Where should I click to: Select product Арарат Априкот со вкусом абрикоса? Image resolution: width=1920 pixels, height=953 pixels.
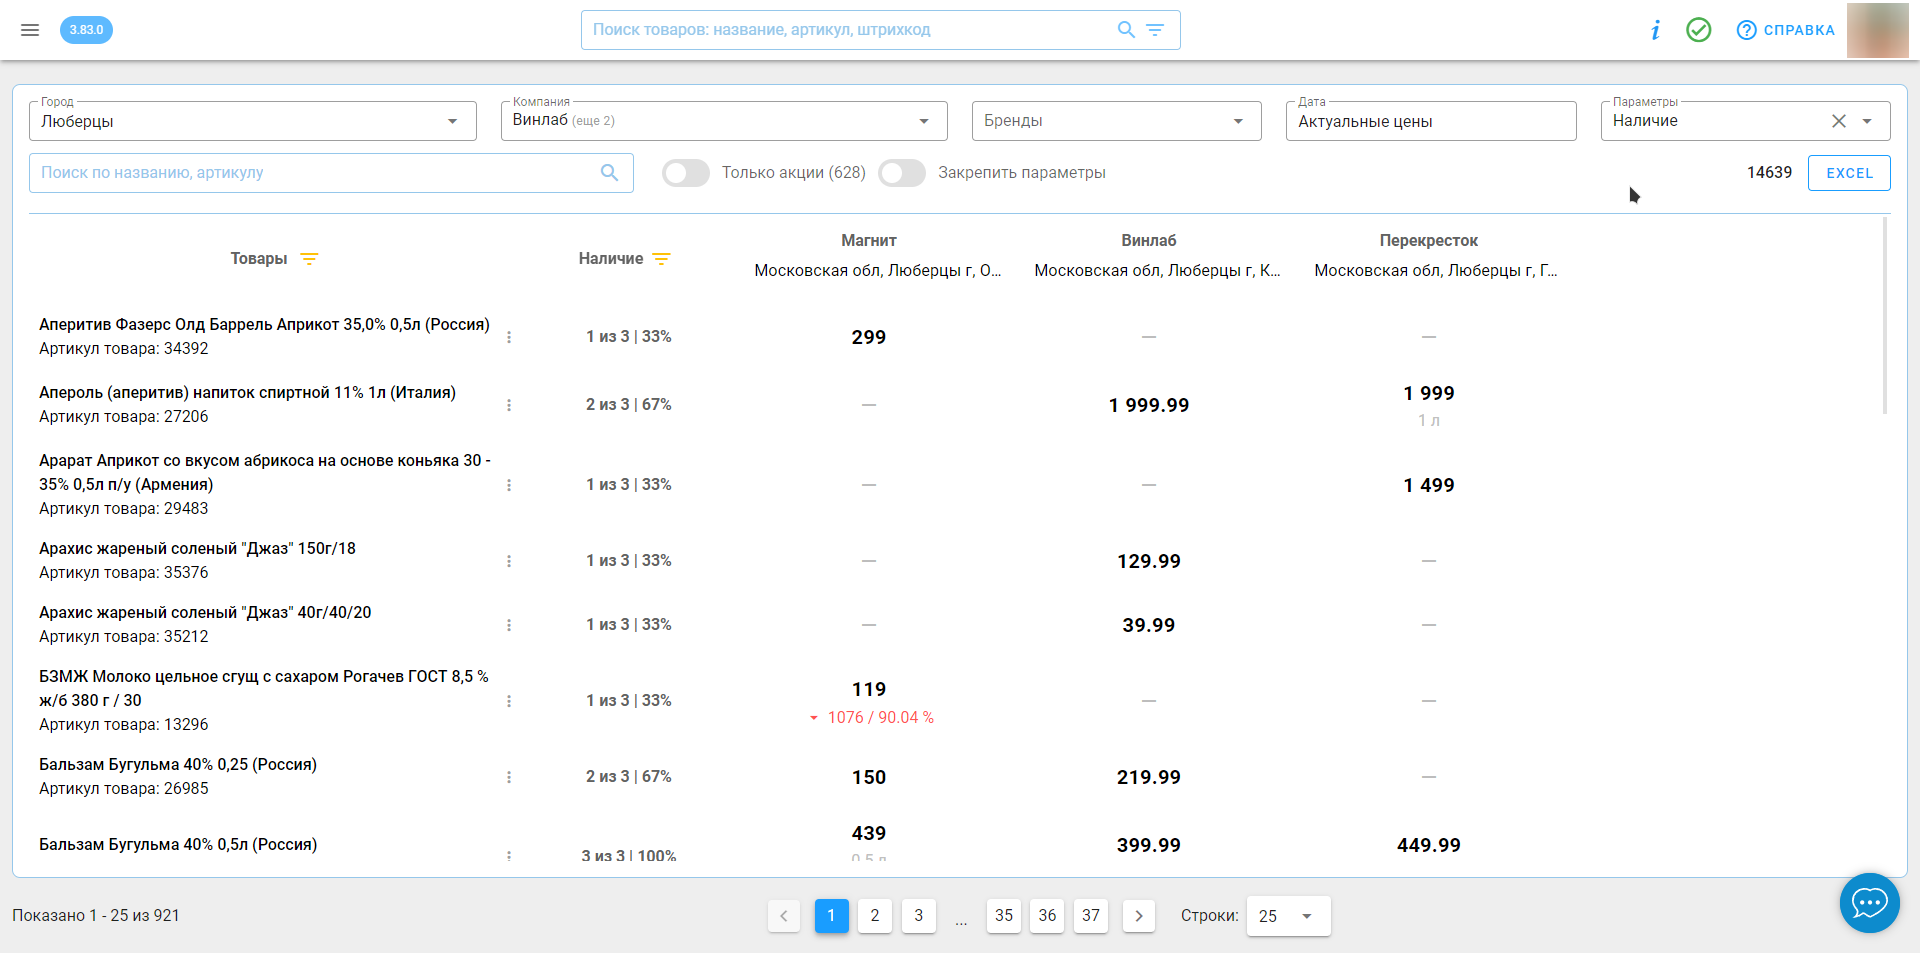click(x=265, y=473)
